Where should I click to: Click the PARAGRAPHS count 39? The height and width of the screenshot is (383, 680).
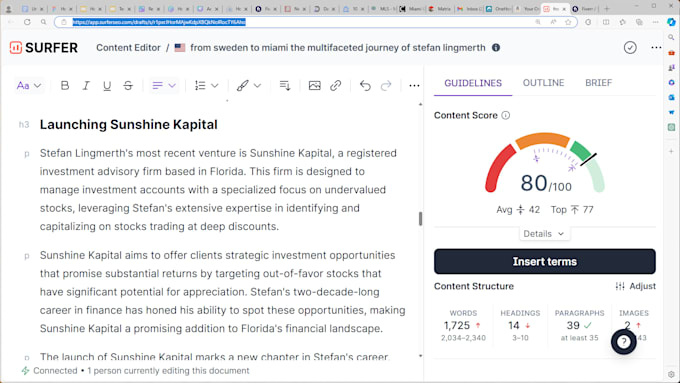573,325
